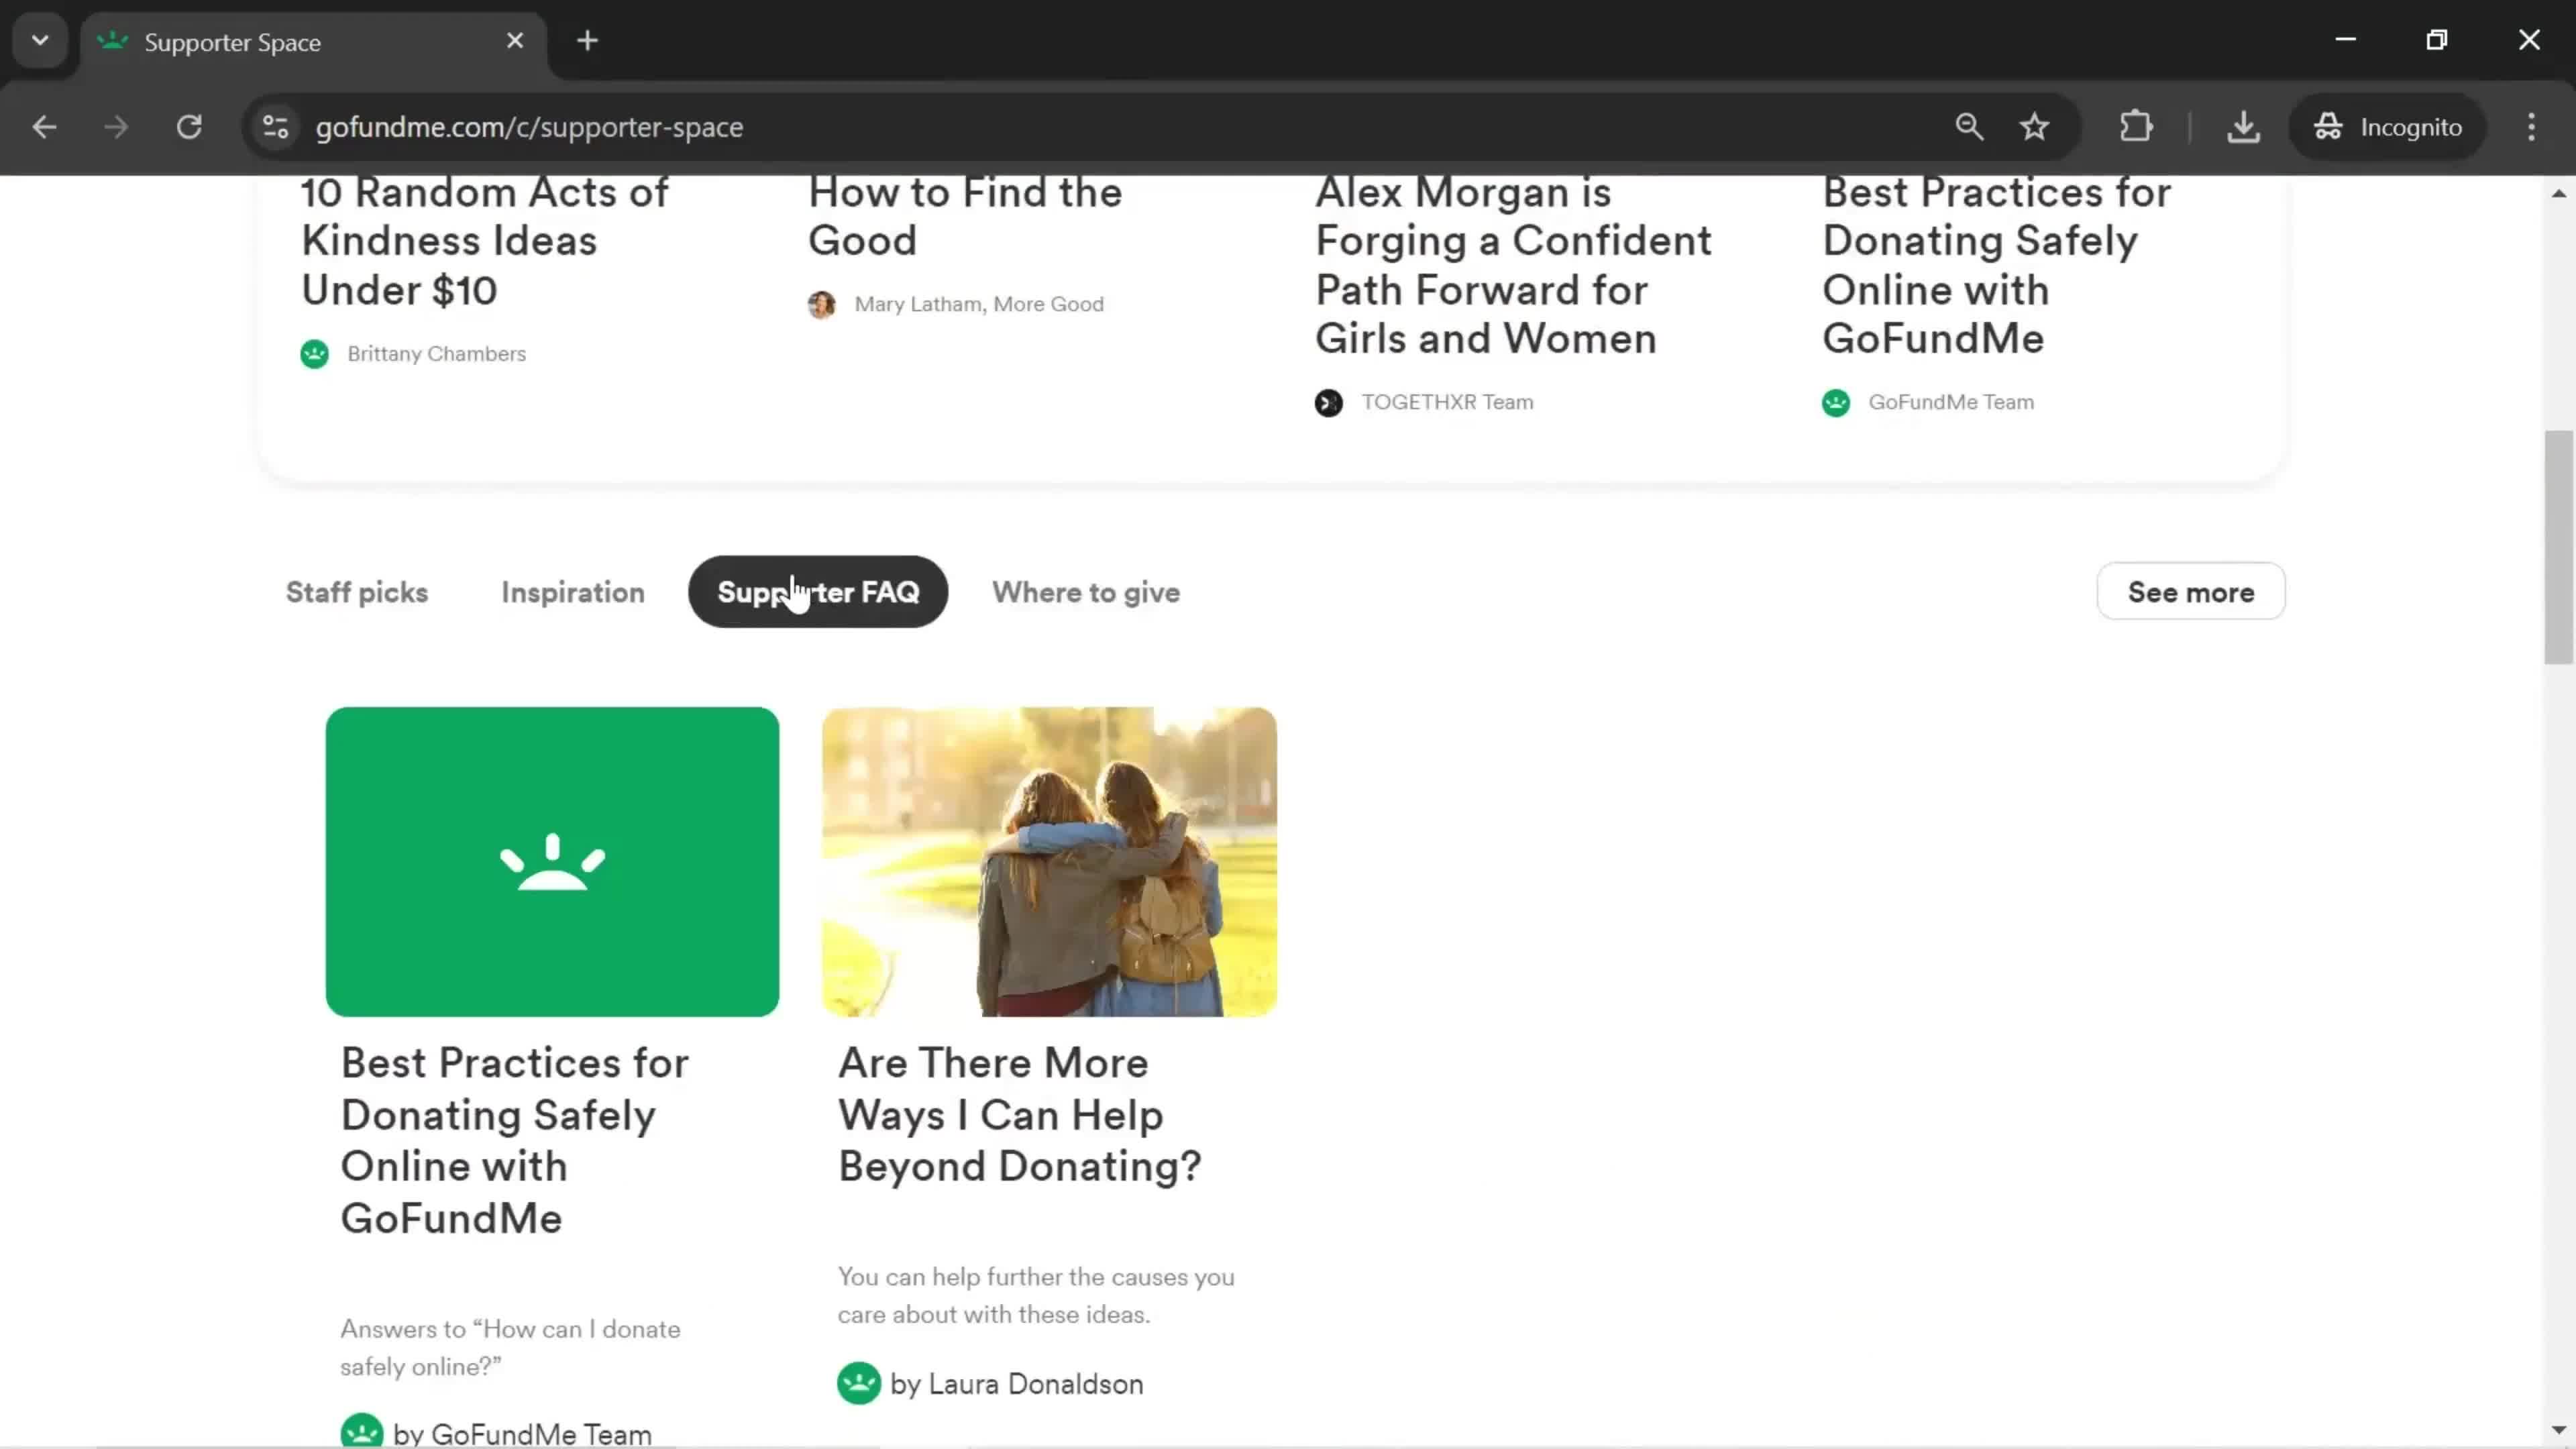Open Where to give section
2576x1449 pixels.
pos(1086,591)
